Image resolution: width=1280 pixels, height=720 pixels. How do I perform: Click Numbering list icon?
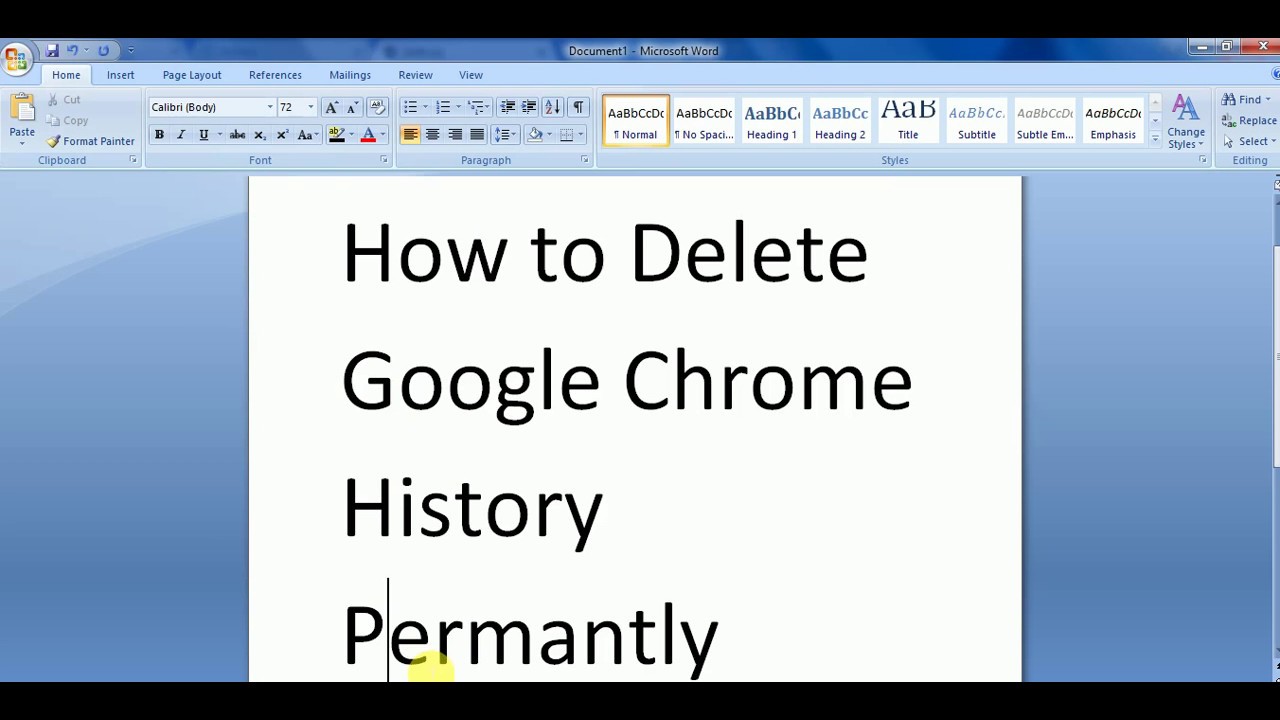tap(442, 107)
